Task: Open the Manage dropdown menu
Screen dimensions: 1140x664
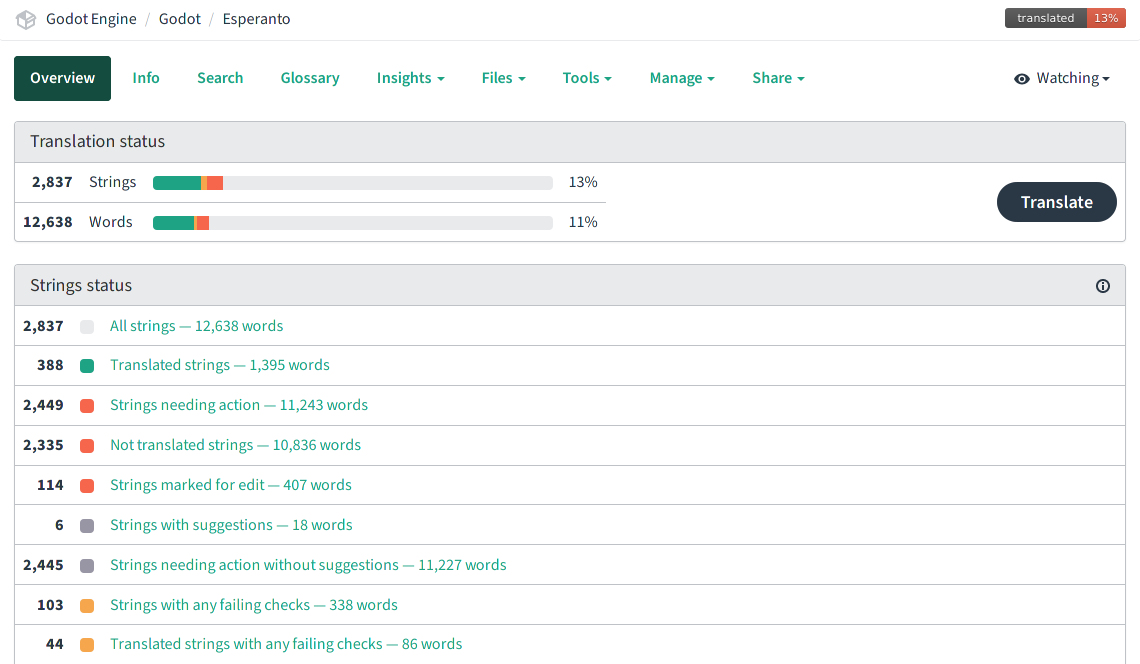Action: coord(682,78)
